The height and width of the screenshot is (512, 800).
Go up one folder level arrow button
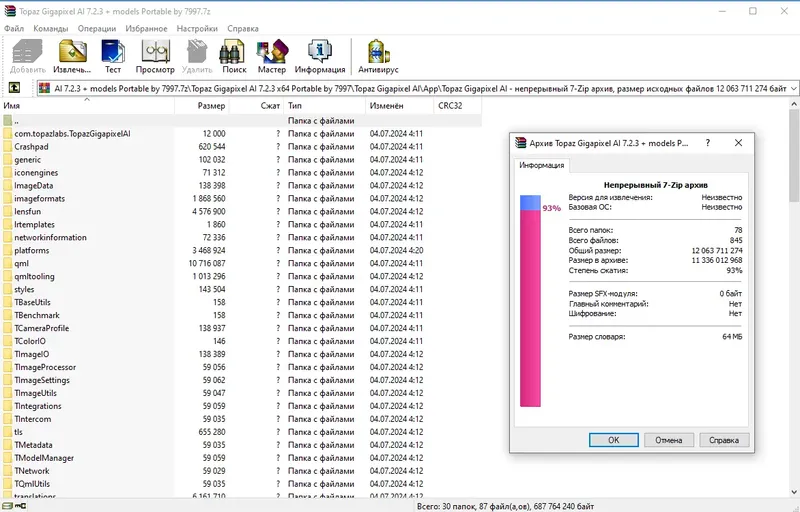pos(14,88)
